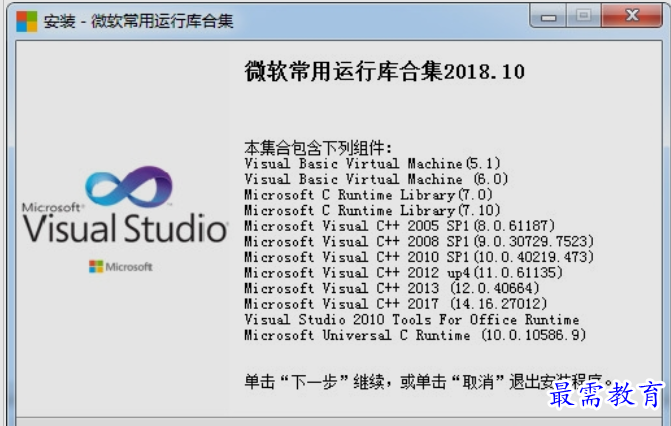Viewport: 671px width, 426px height.
Task: Click Microsoft C Runtime Library(7.10) line
Action: point(372,210)
